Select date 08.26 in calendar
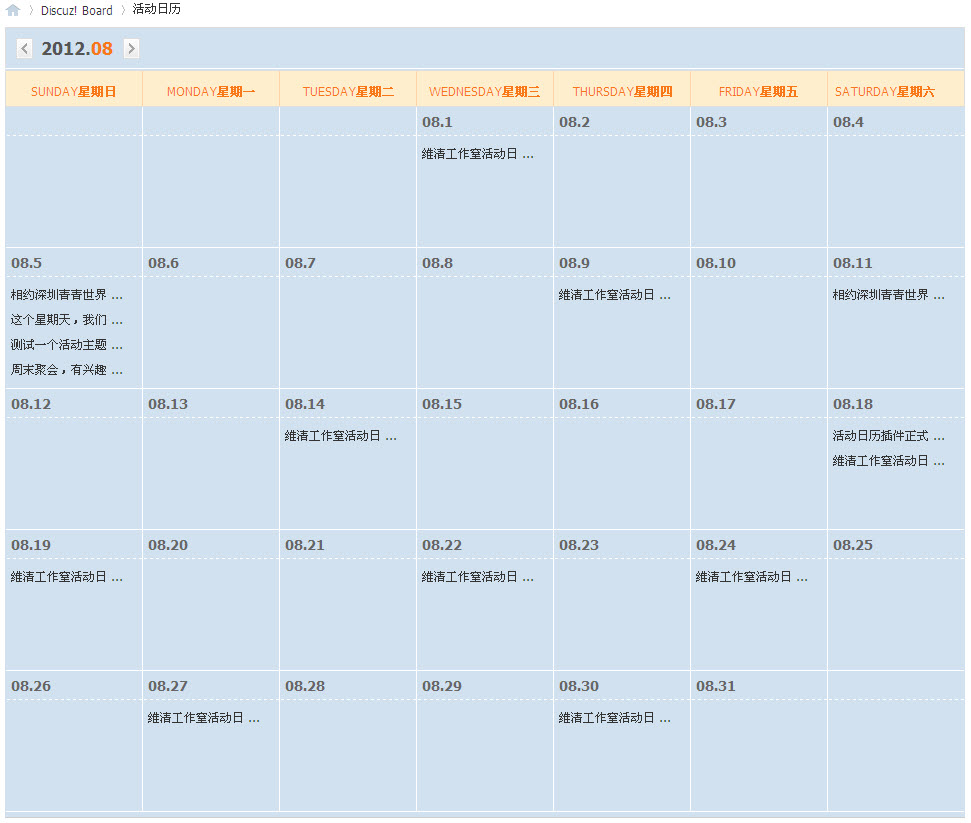Viewport: 971px width, 823px height. [31, 686]
